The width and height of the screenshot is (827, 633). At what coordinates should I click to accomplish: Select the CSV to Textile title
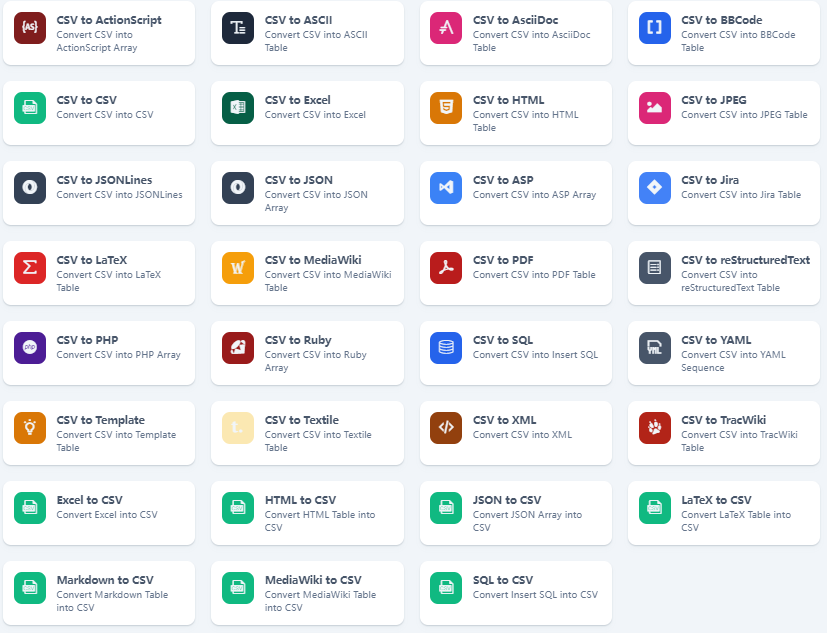pos(302,420)
